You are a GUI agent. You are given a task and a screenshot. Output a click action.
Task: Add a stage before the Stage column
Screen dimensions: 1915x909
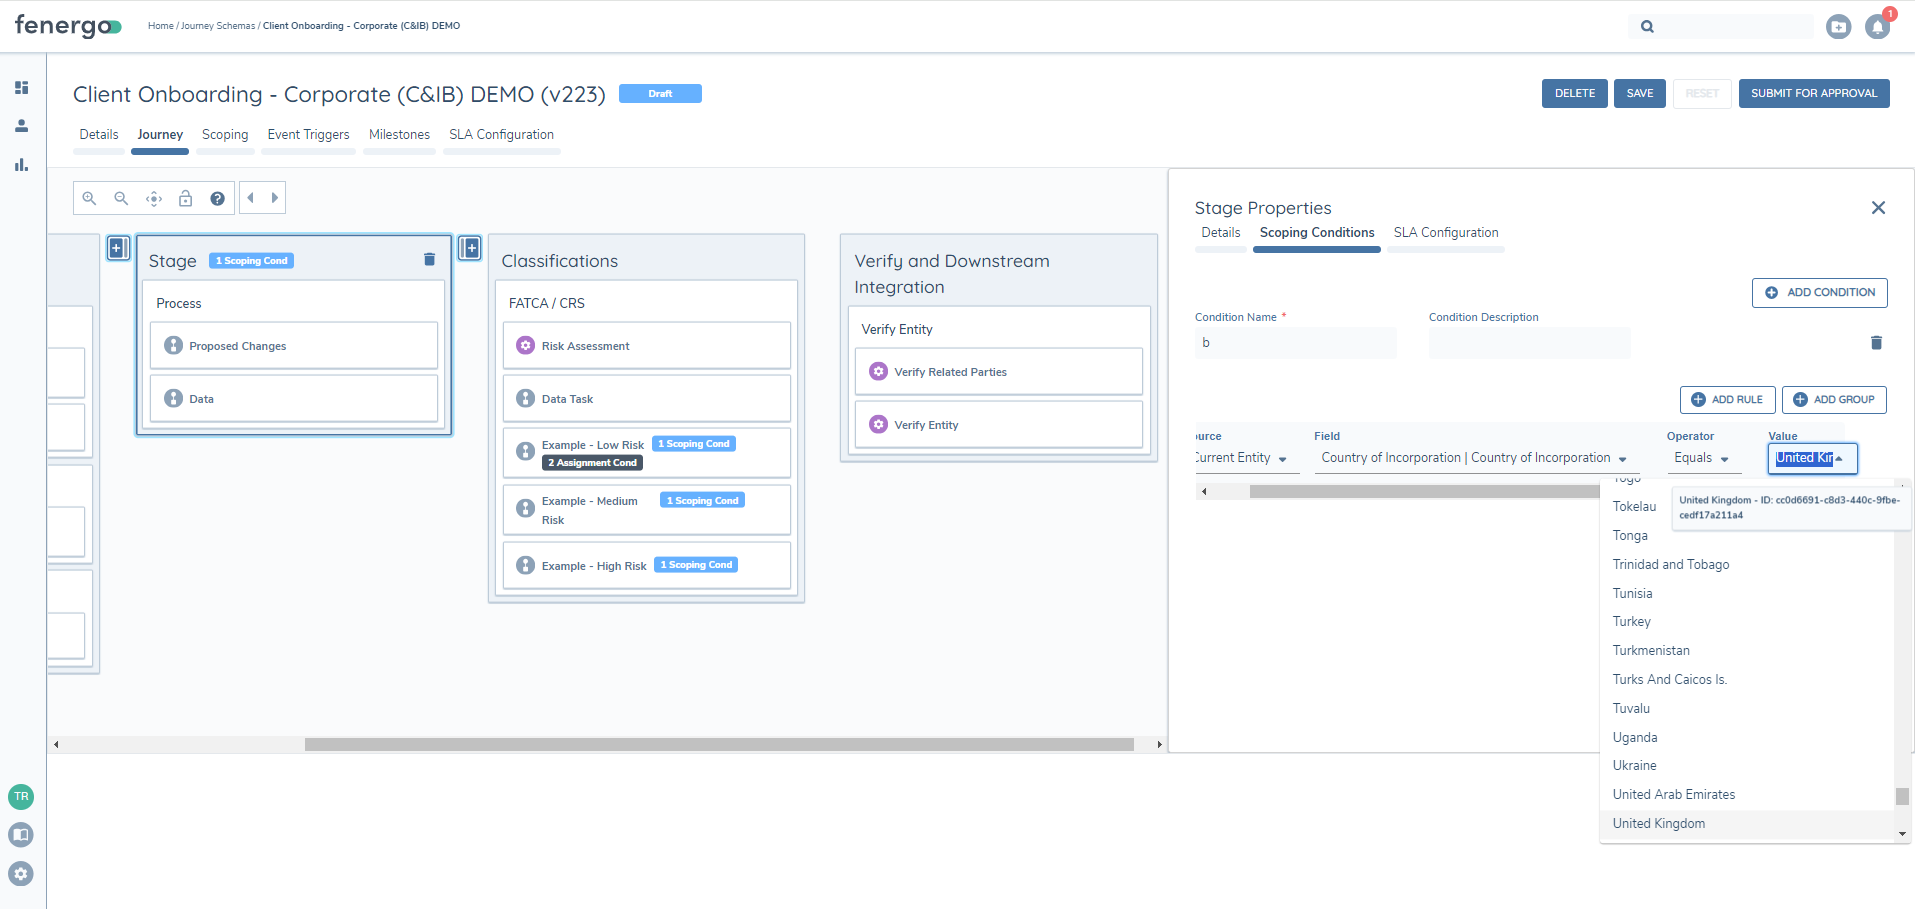[117, 248]
